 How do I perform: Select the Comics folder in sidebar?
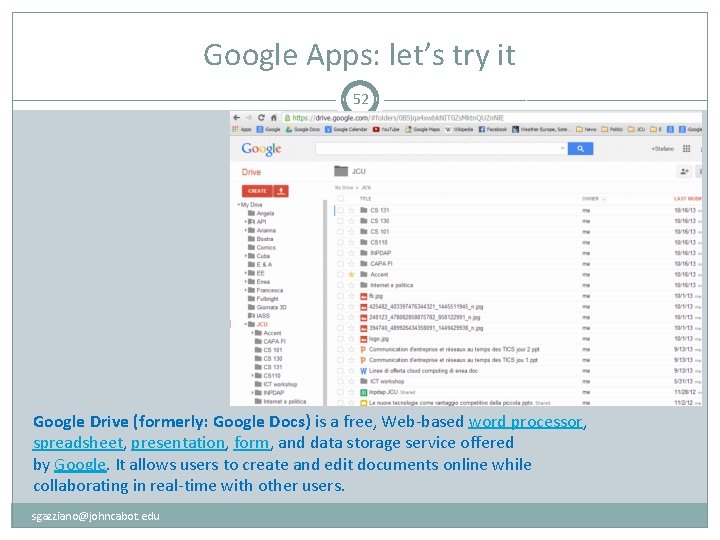point(262,248)
